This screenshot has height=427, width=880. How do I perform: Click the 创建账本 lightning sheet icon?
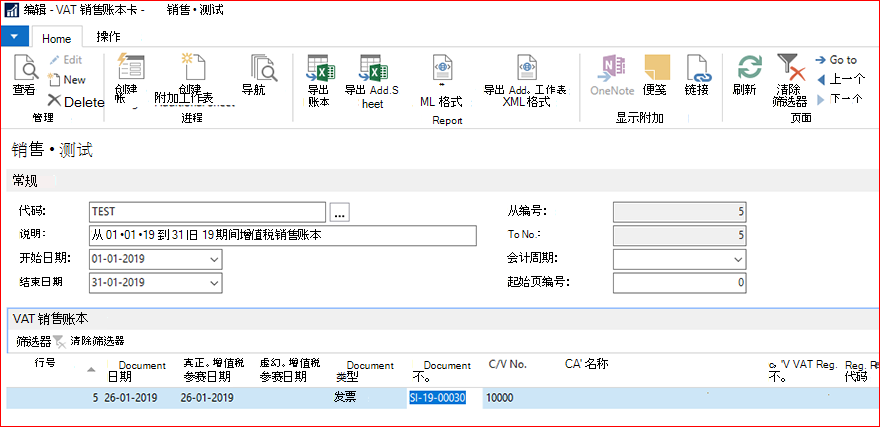[x=130, y=66]
